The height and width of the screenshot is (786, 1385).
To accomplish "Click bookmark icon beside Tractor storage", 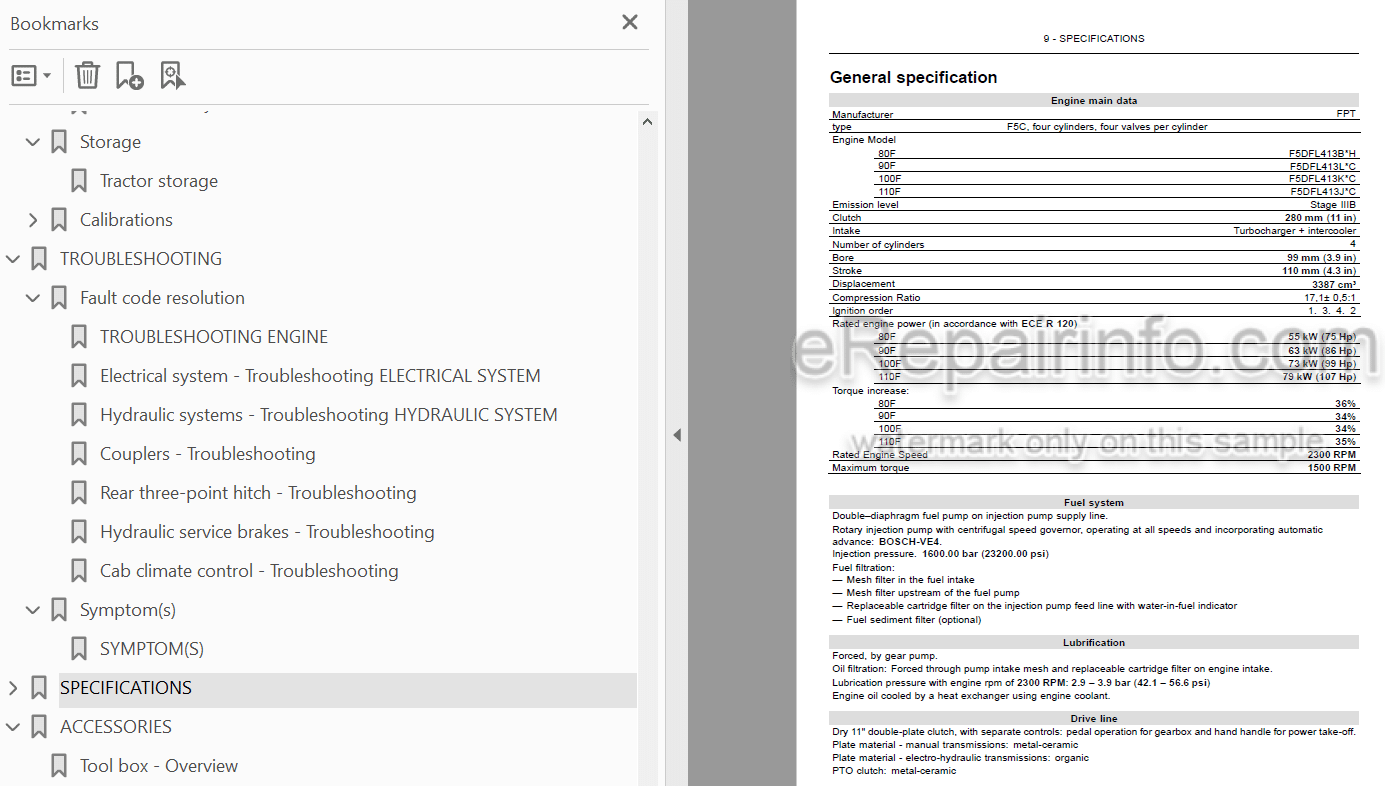I will click(79, 181).
